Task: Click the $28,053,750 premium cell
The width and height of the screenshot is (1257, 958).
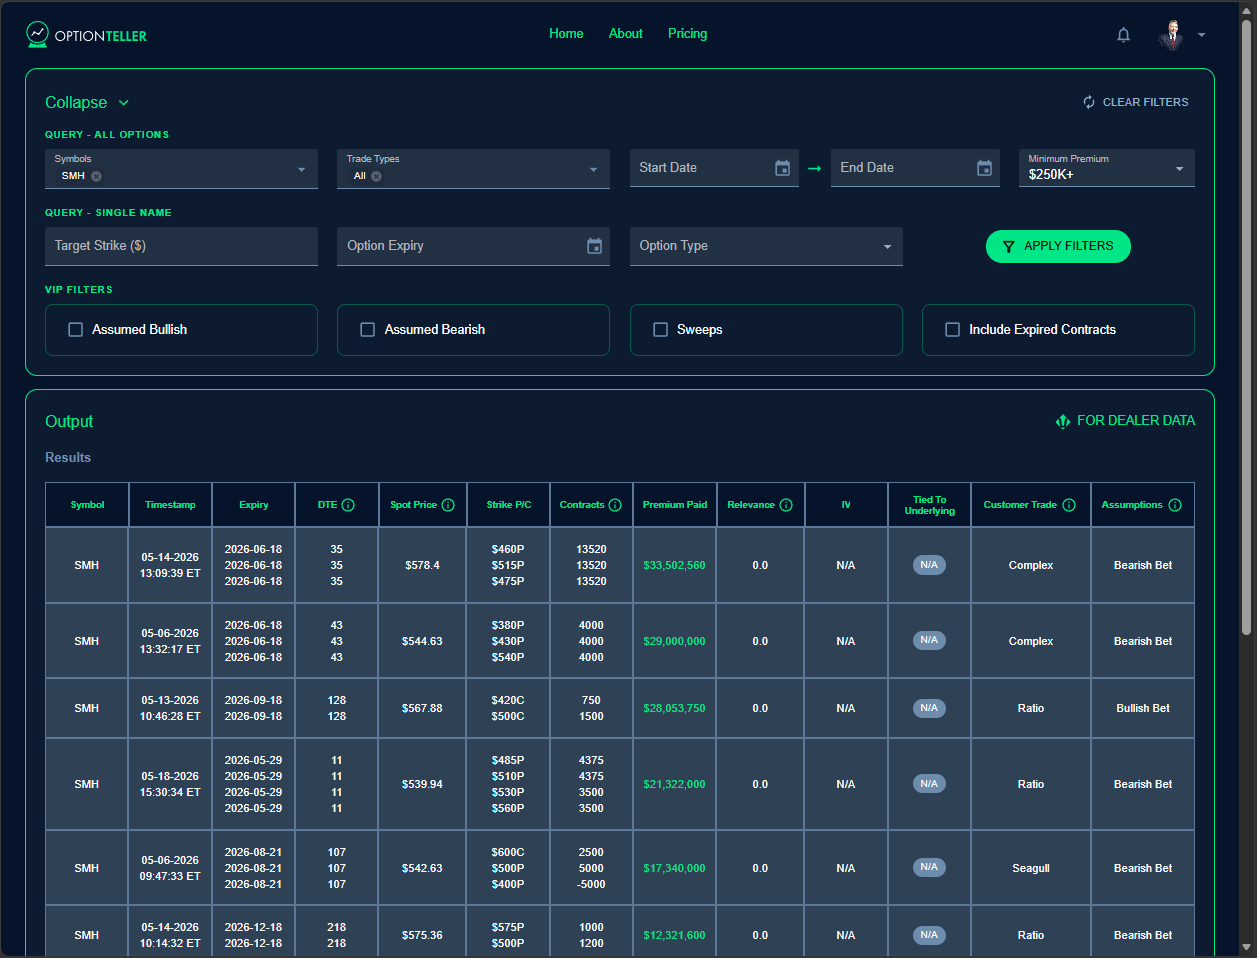Action: tap(674, 709)
